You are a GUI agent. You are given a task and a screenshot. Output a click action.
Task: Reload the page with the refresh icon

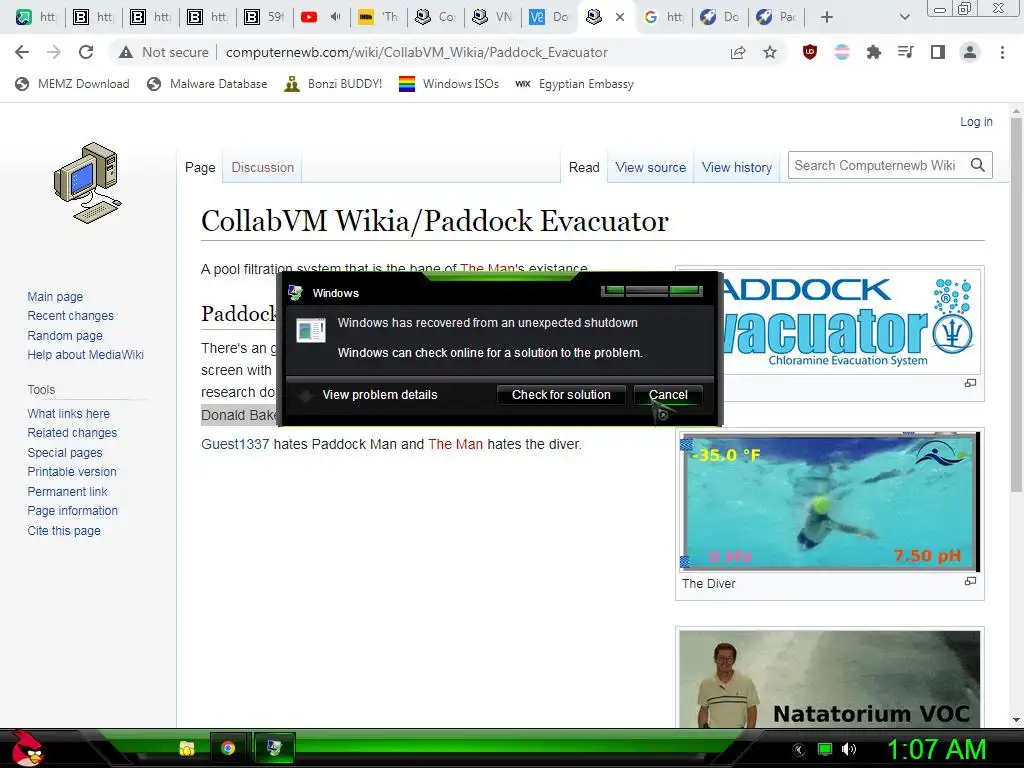(x=86, y=52)
